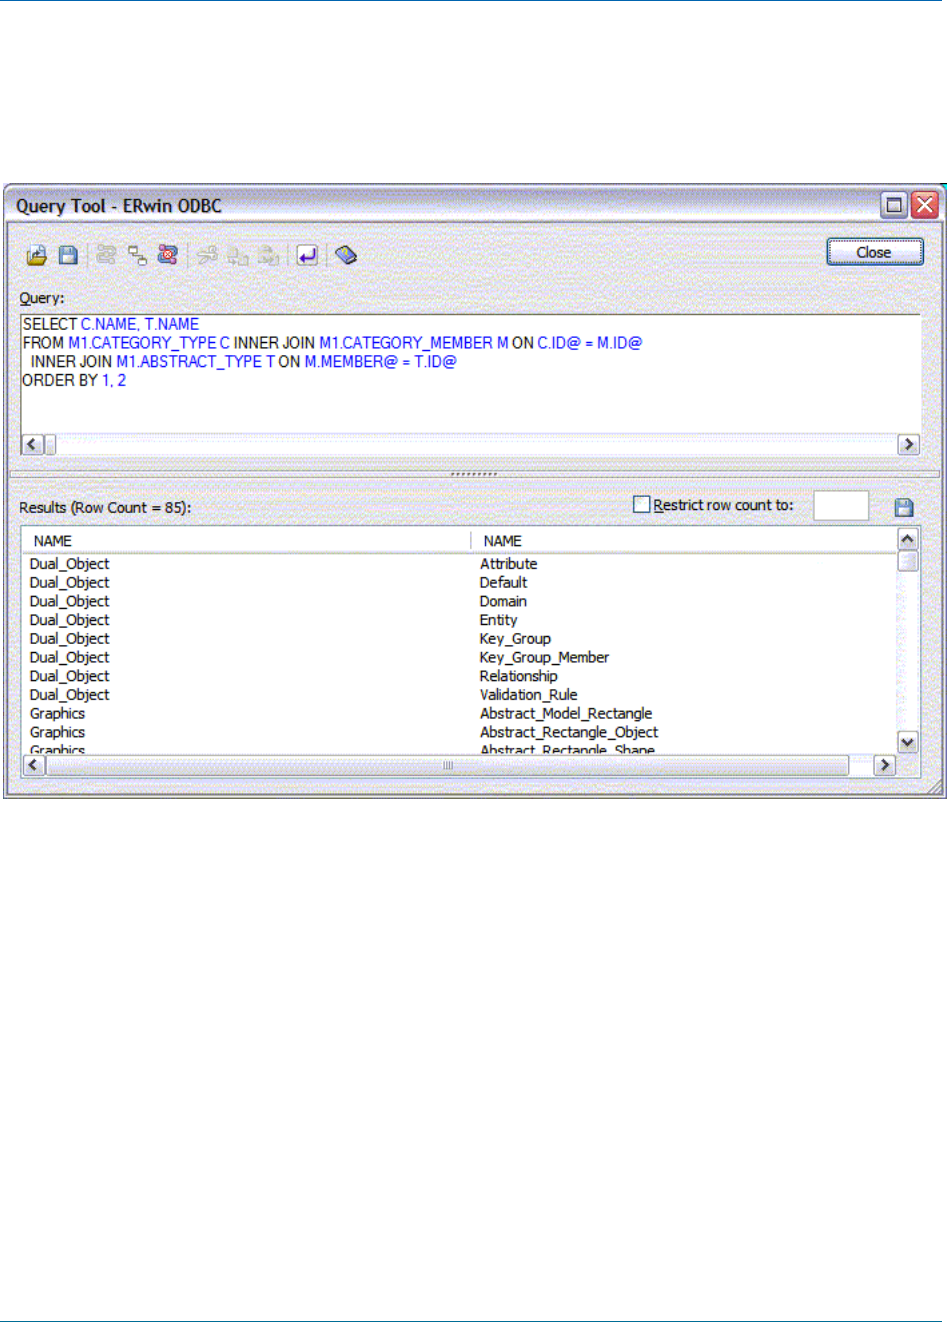Screen dimensions: 947x1322
Task: Click the greyed paste toolbar icon
Action: pos(268,255)
